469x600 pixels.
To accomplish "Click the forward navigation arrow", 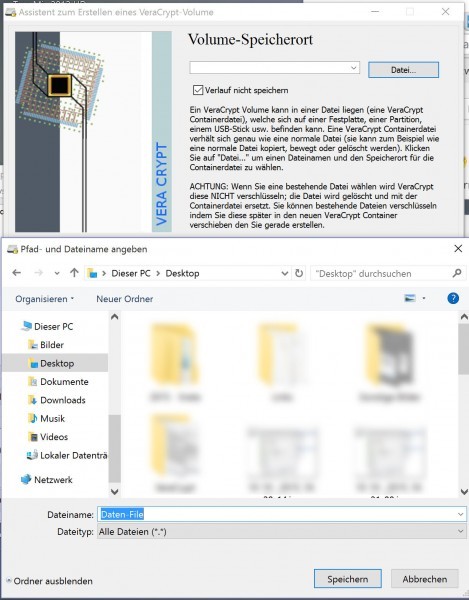I will point(38,273).
